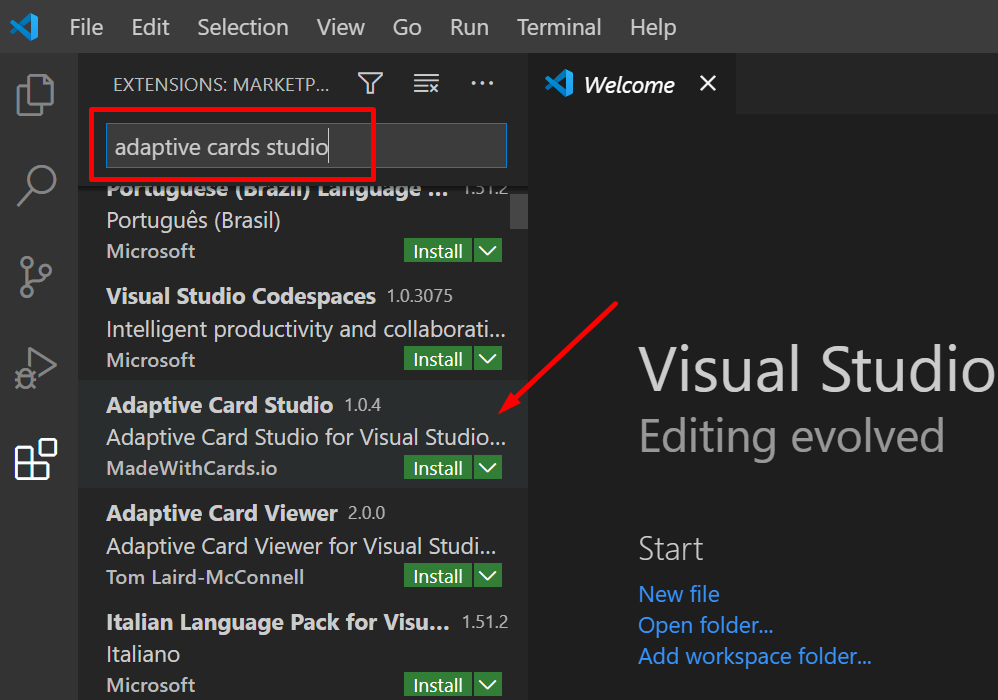Click the extensions list scrollbar thumb
Viewport: 998px width, 700px height.
[519, 211]
